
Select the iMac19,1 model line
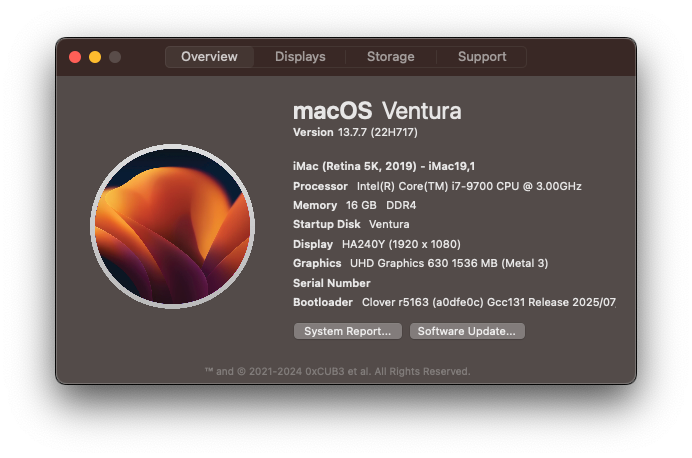tap(384, 166)
